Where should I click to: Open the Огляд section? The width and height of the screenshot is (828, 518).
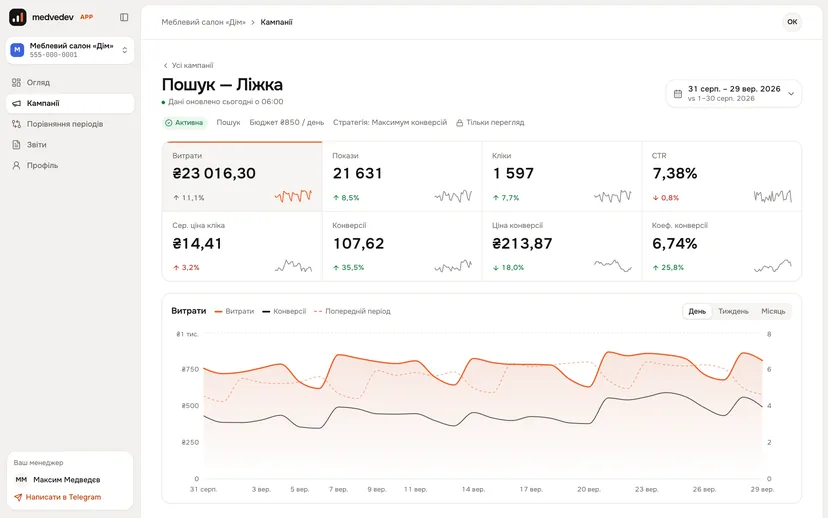(70, 82)
